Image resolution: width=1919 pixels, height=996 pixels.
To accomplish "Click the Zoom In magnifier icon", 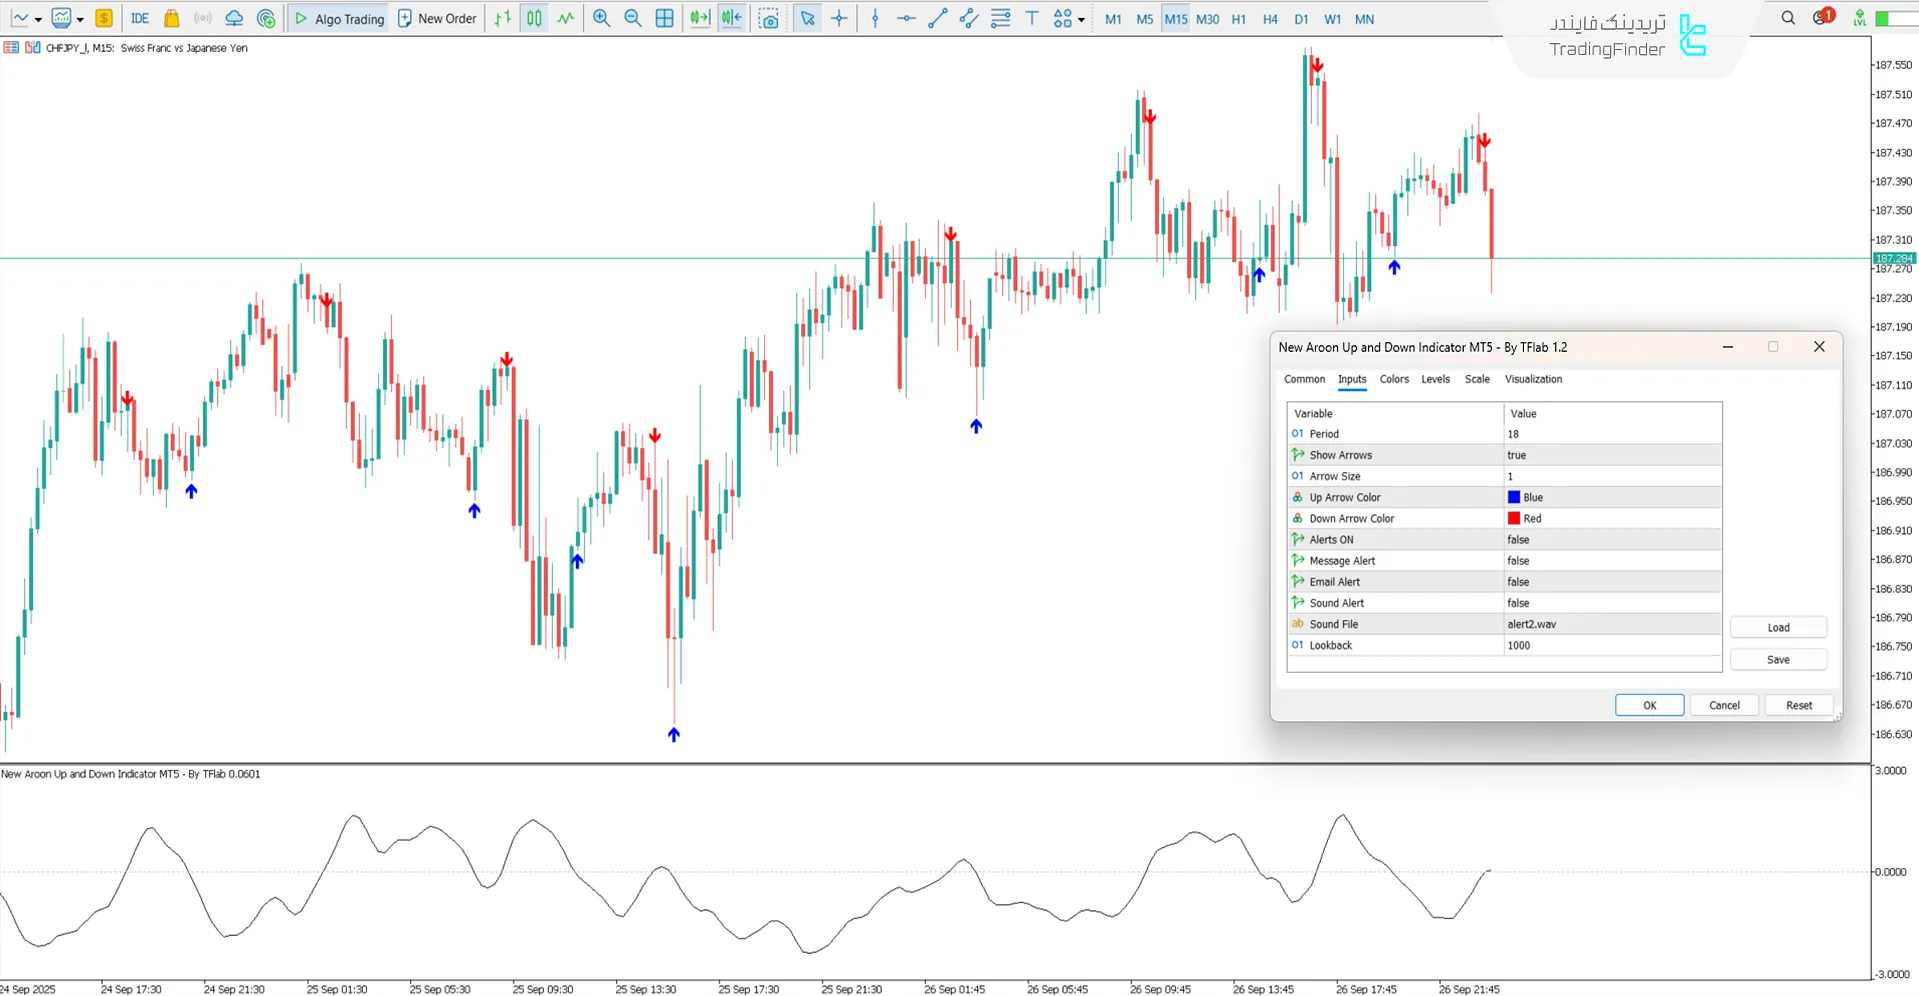I will point(601,18).
